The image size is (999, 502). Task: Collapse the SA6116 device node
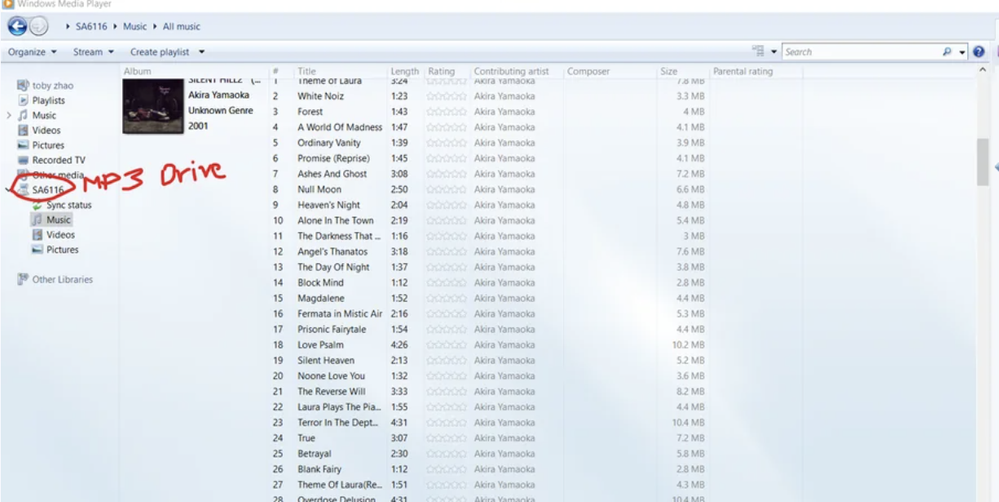click(9, 190)
